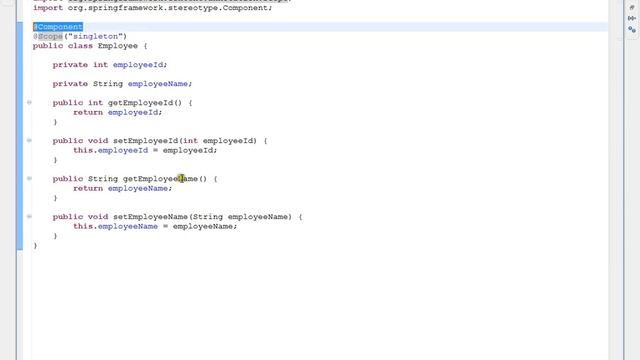The height and width of the screenshot is (360, 640).
Task: Collapse the setEmployeeName(String employeeName) fold marker
Action: tap(29, 216)
